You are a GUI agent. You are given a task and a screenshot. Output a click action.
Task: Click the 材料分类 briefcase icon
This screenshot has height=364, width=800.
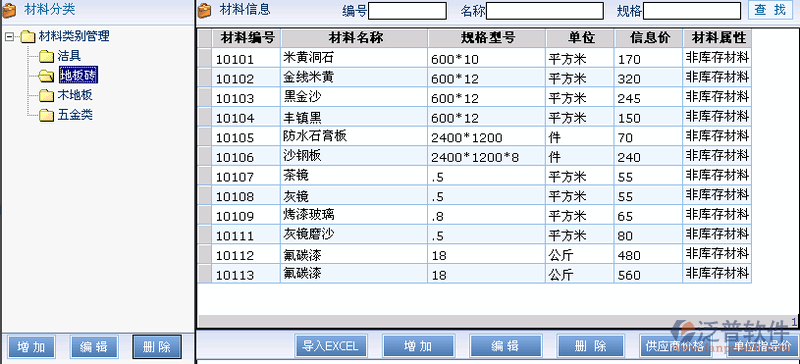point(9,10)
